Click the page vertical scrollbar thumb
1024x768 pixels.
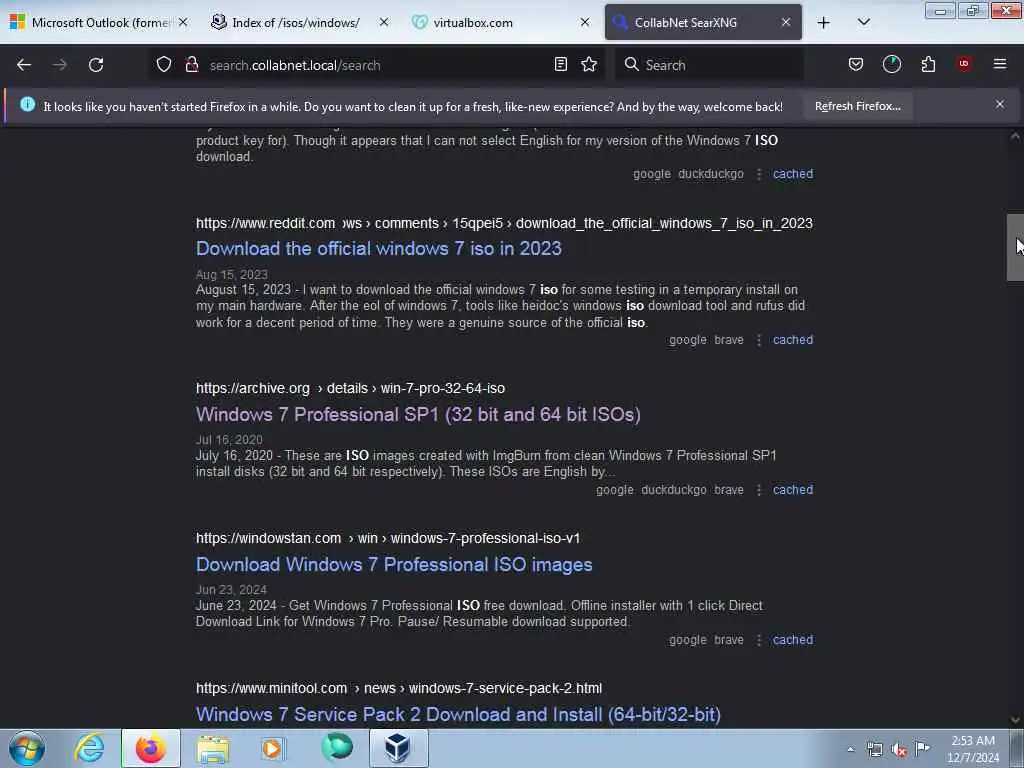1015,248
